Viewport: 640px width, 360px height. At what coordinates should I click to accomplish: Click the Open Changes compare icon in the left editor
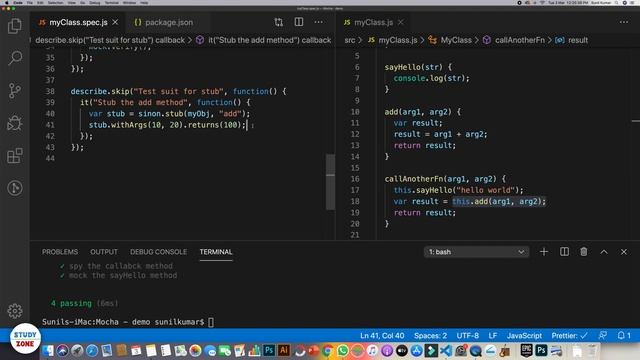point(279,22)
